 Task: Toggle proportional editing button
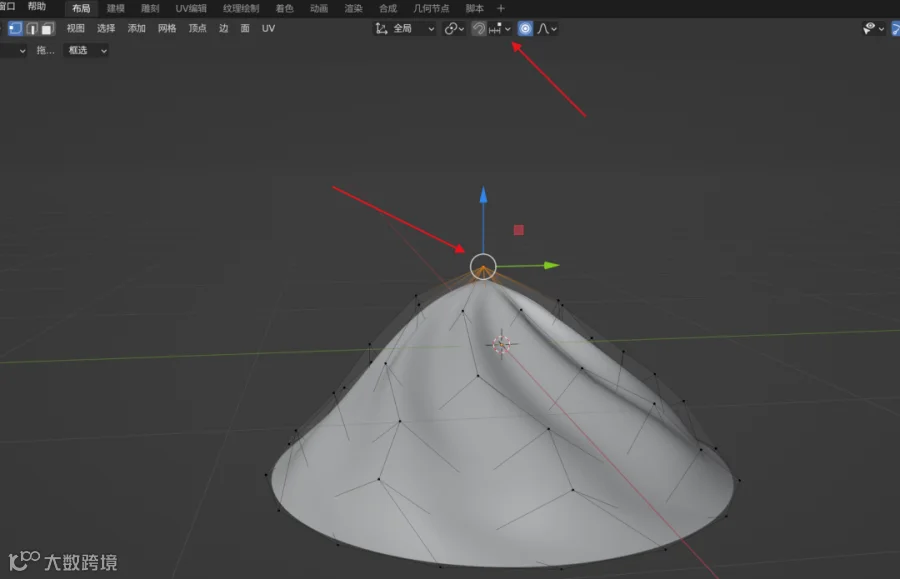[x=525, y=29]
